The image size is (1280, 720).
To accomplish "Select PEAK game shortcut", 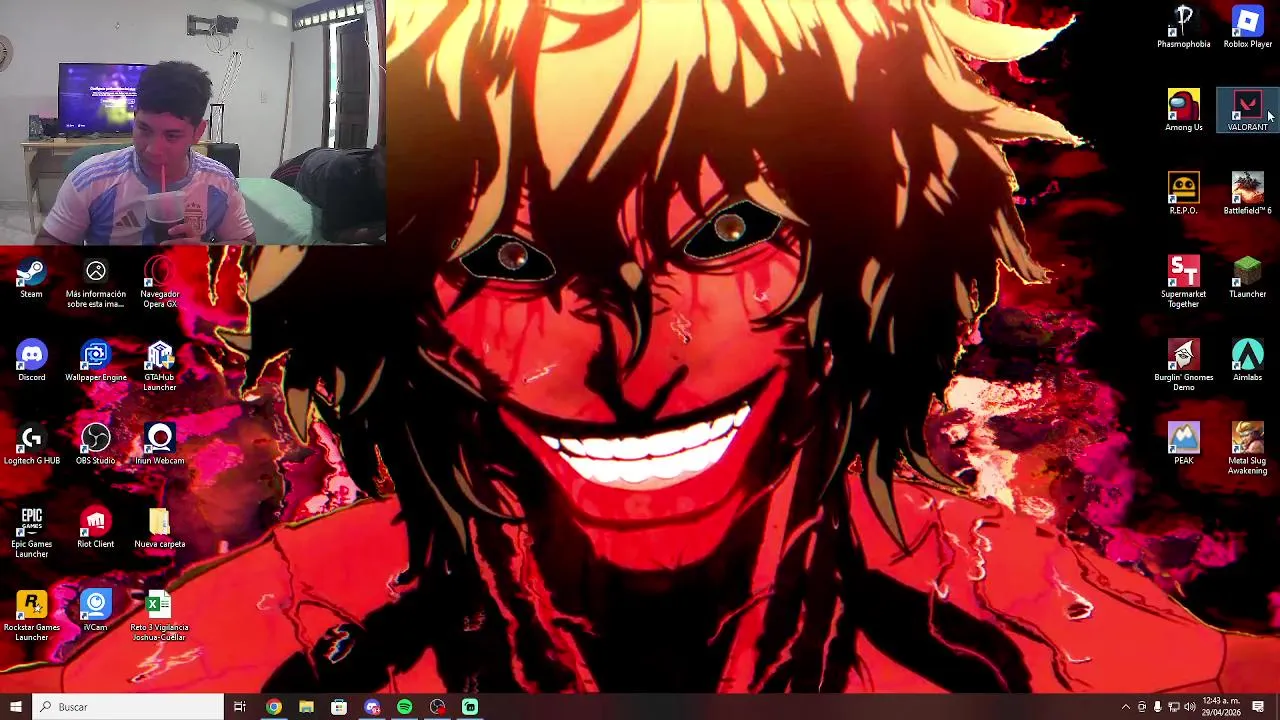I will pyautogui.click(x=1184, y=443).
